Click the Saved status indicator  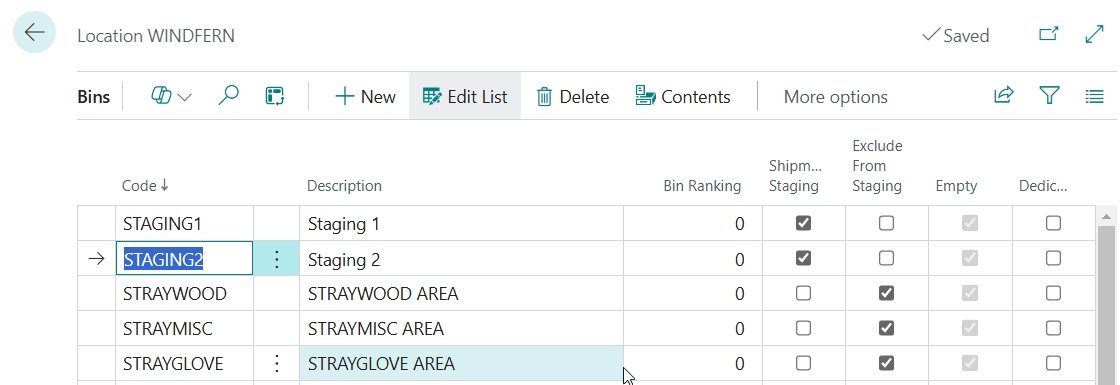coord(956,36)
